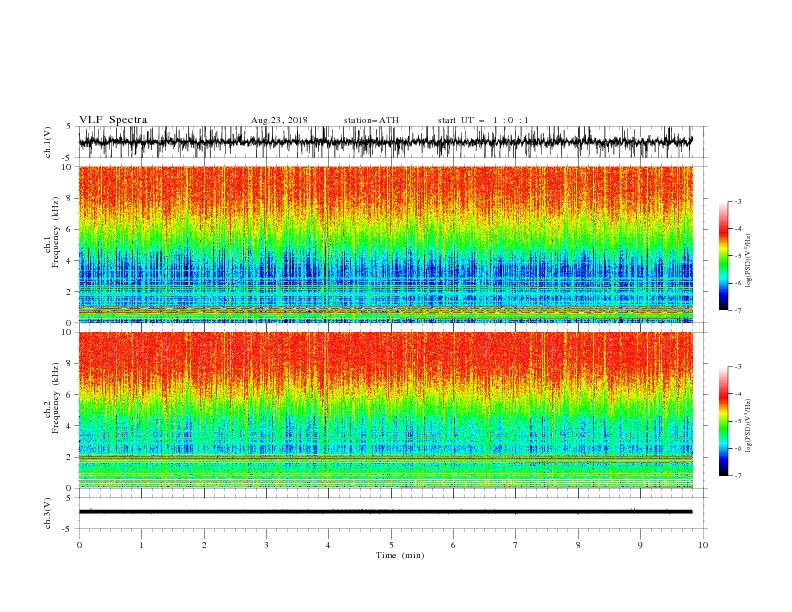
Task: Click the '4' kHz tick on ch.2 frequency axis
Action: (68, 426)
